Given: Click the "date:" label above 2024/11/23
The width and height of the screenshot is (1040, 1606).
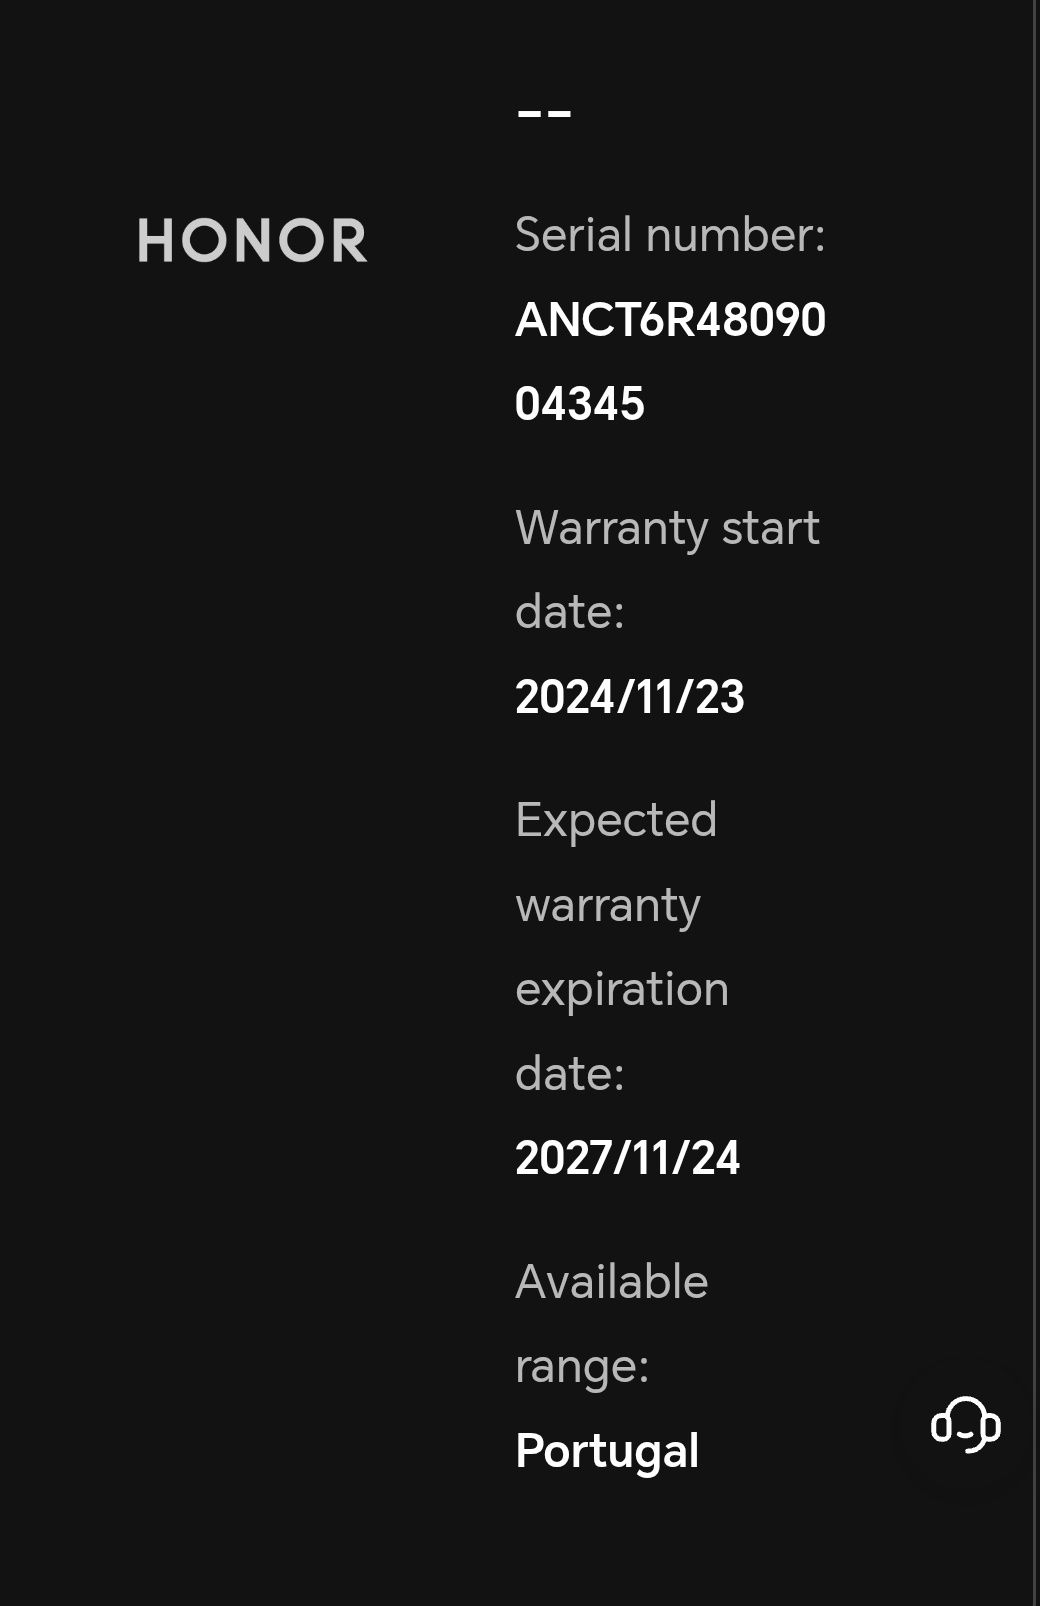Looking at the screenshot, I should 570,612.
